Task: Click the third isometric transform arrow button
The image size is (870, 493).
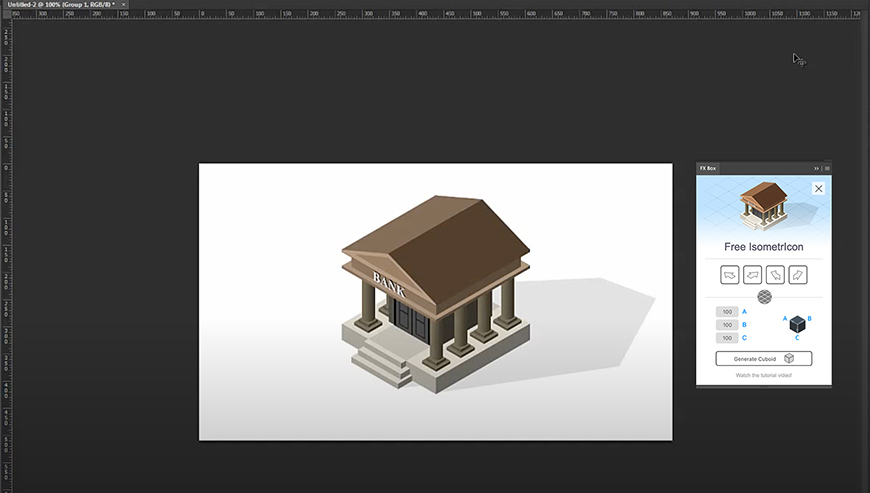Action: [775, 275]
